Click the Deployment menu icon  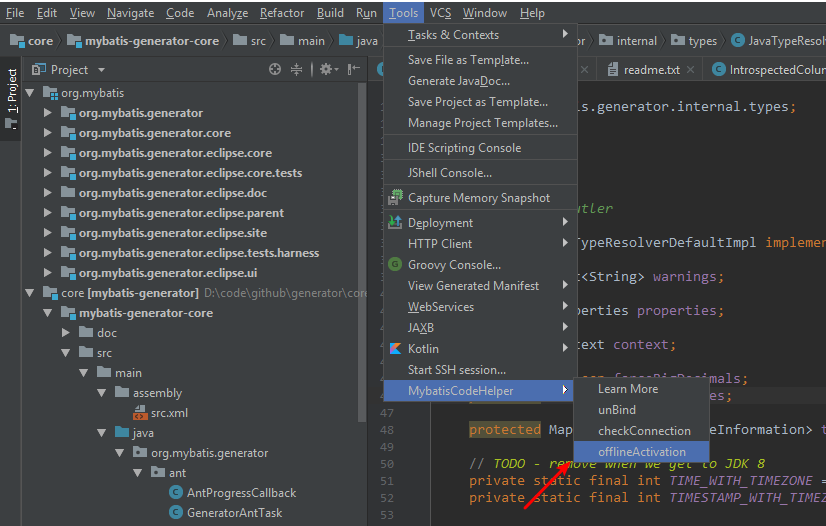[x=395, y=223]
